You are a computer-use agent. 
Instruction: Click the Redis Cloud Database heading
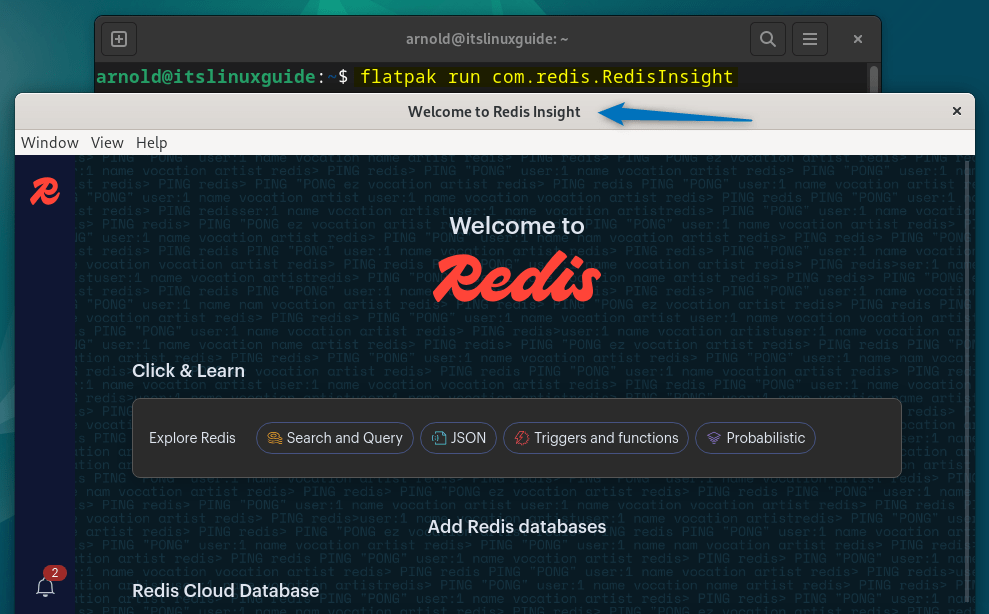(x=225, y=590)
